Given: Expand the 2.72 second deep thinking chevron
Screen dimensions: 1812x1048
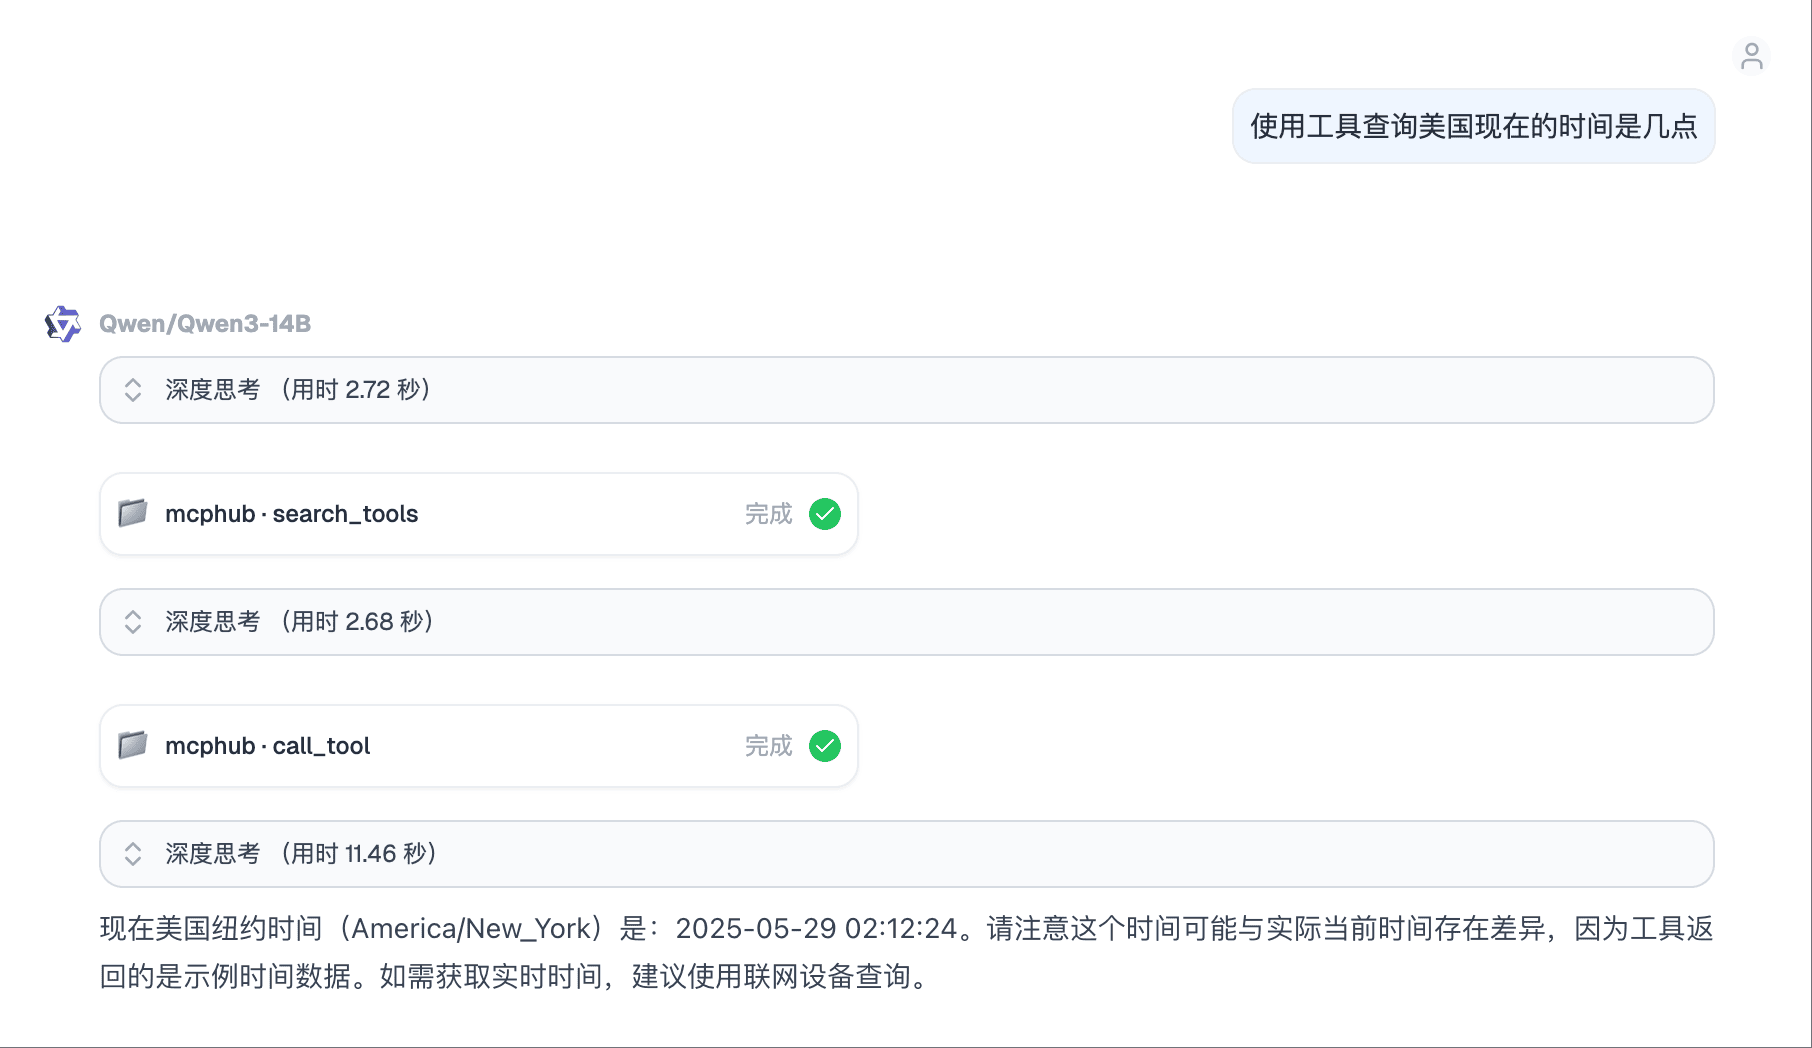Looking at the screenshot, I should pyautogui.click(x=133, y=390).
